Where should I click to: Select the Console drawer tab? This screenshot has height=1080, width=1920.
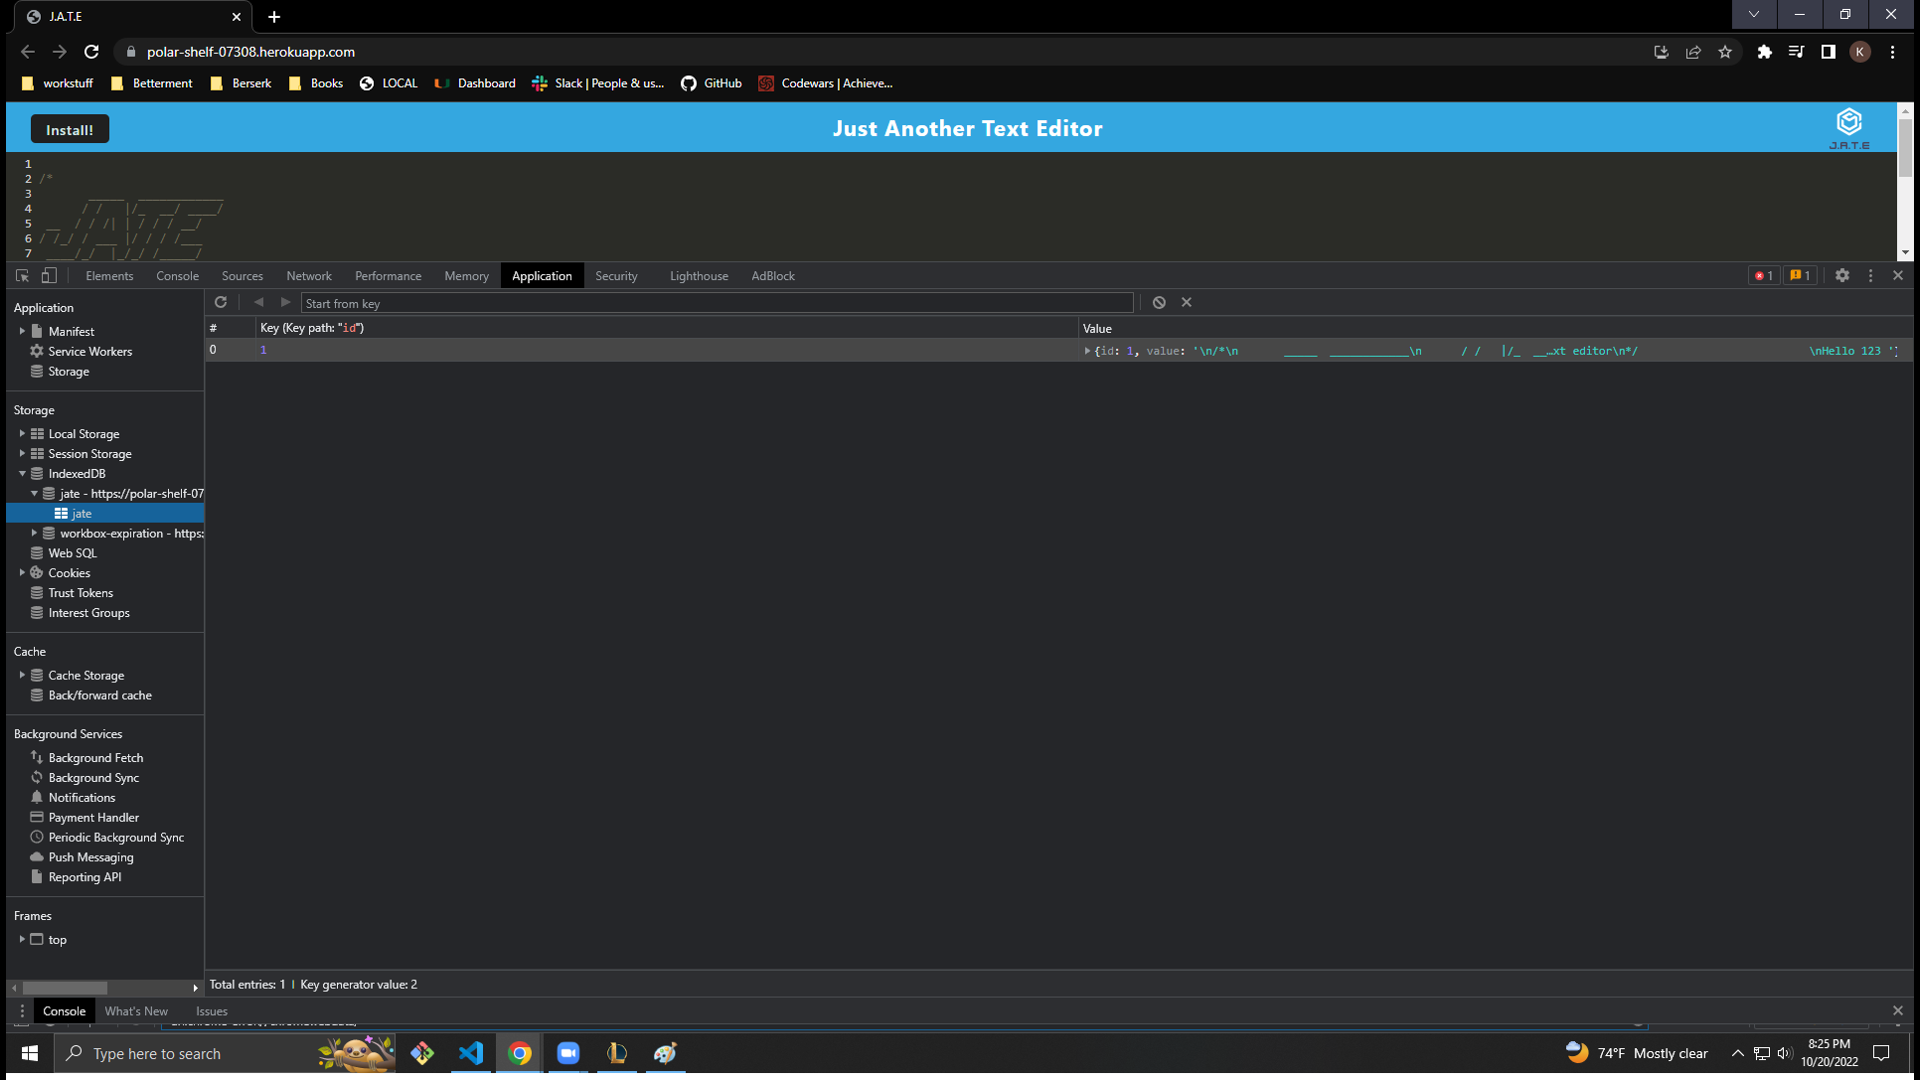click(x=64, y=1011)
